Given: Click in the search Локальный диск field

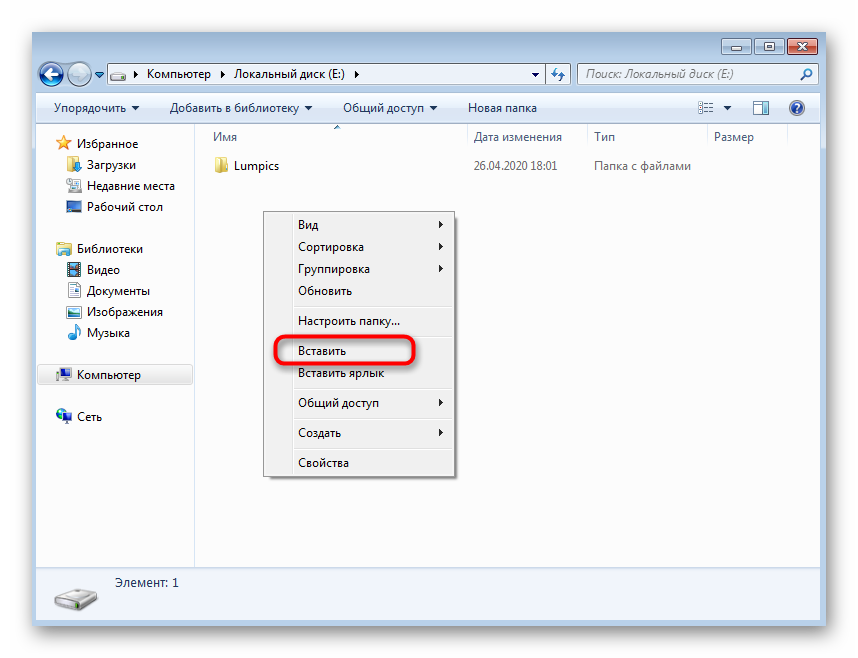Looking at the screenshot, I should pyautogui.click(x=688, y=74).
